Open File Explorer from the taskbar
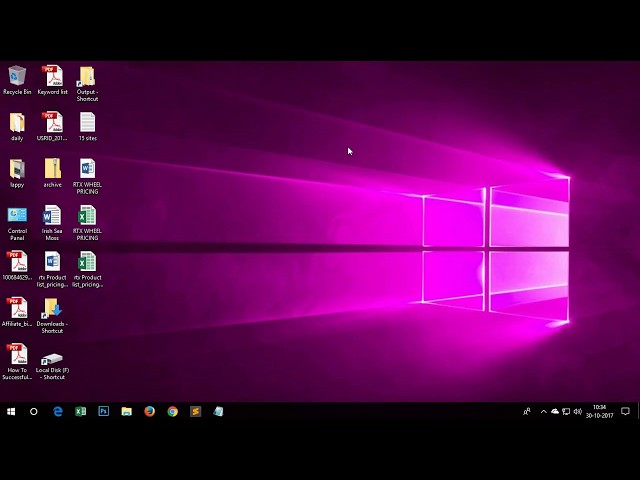This screenshot has width=640, height=480. [x=127, y=411]
